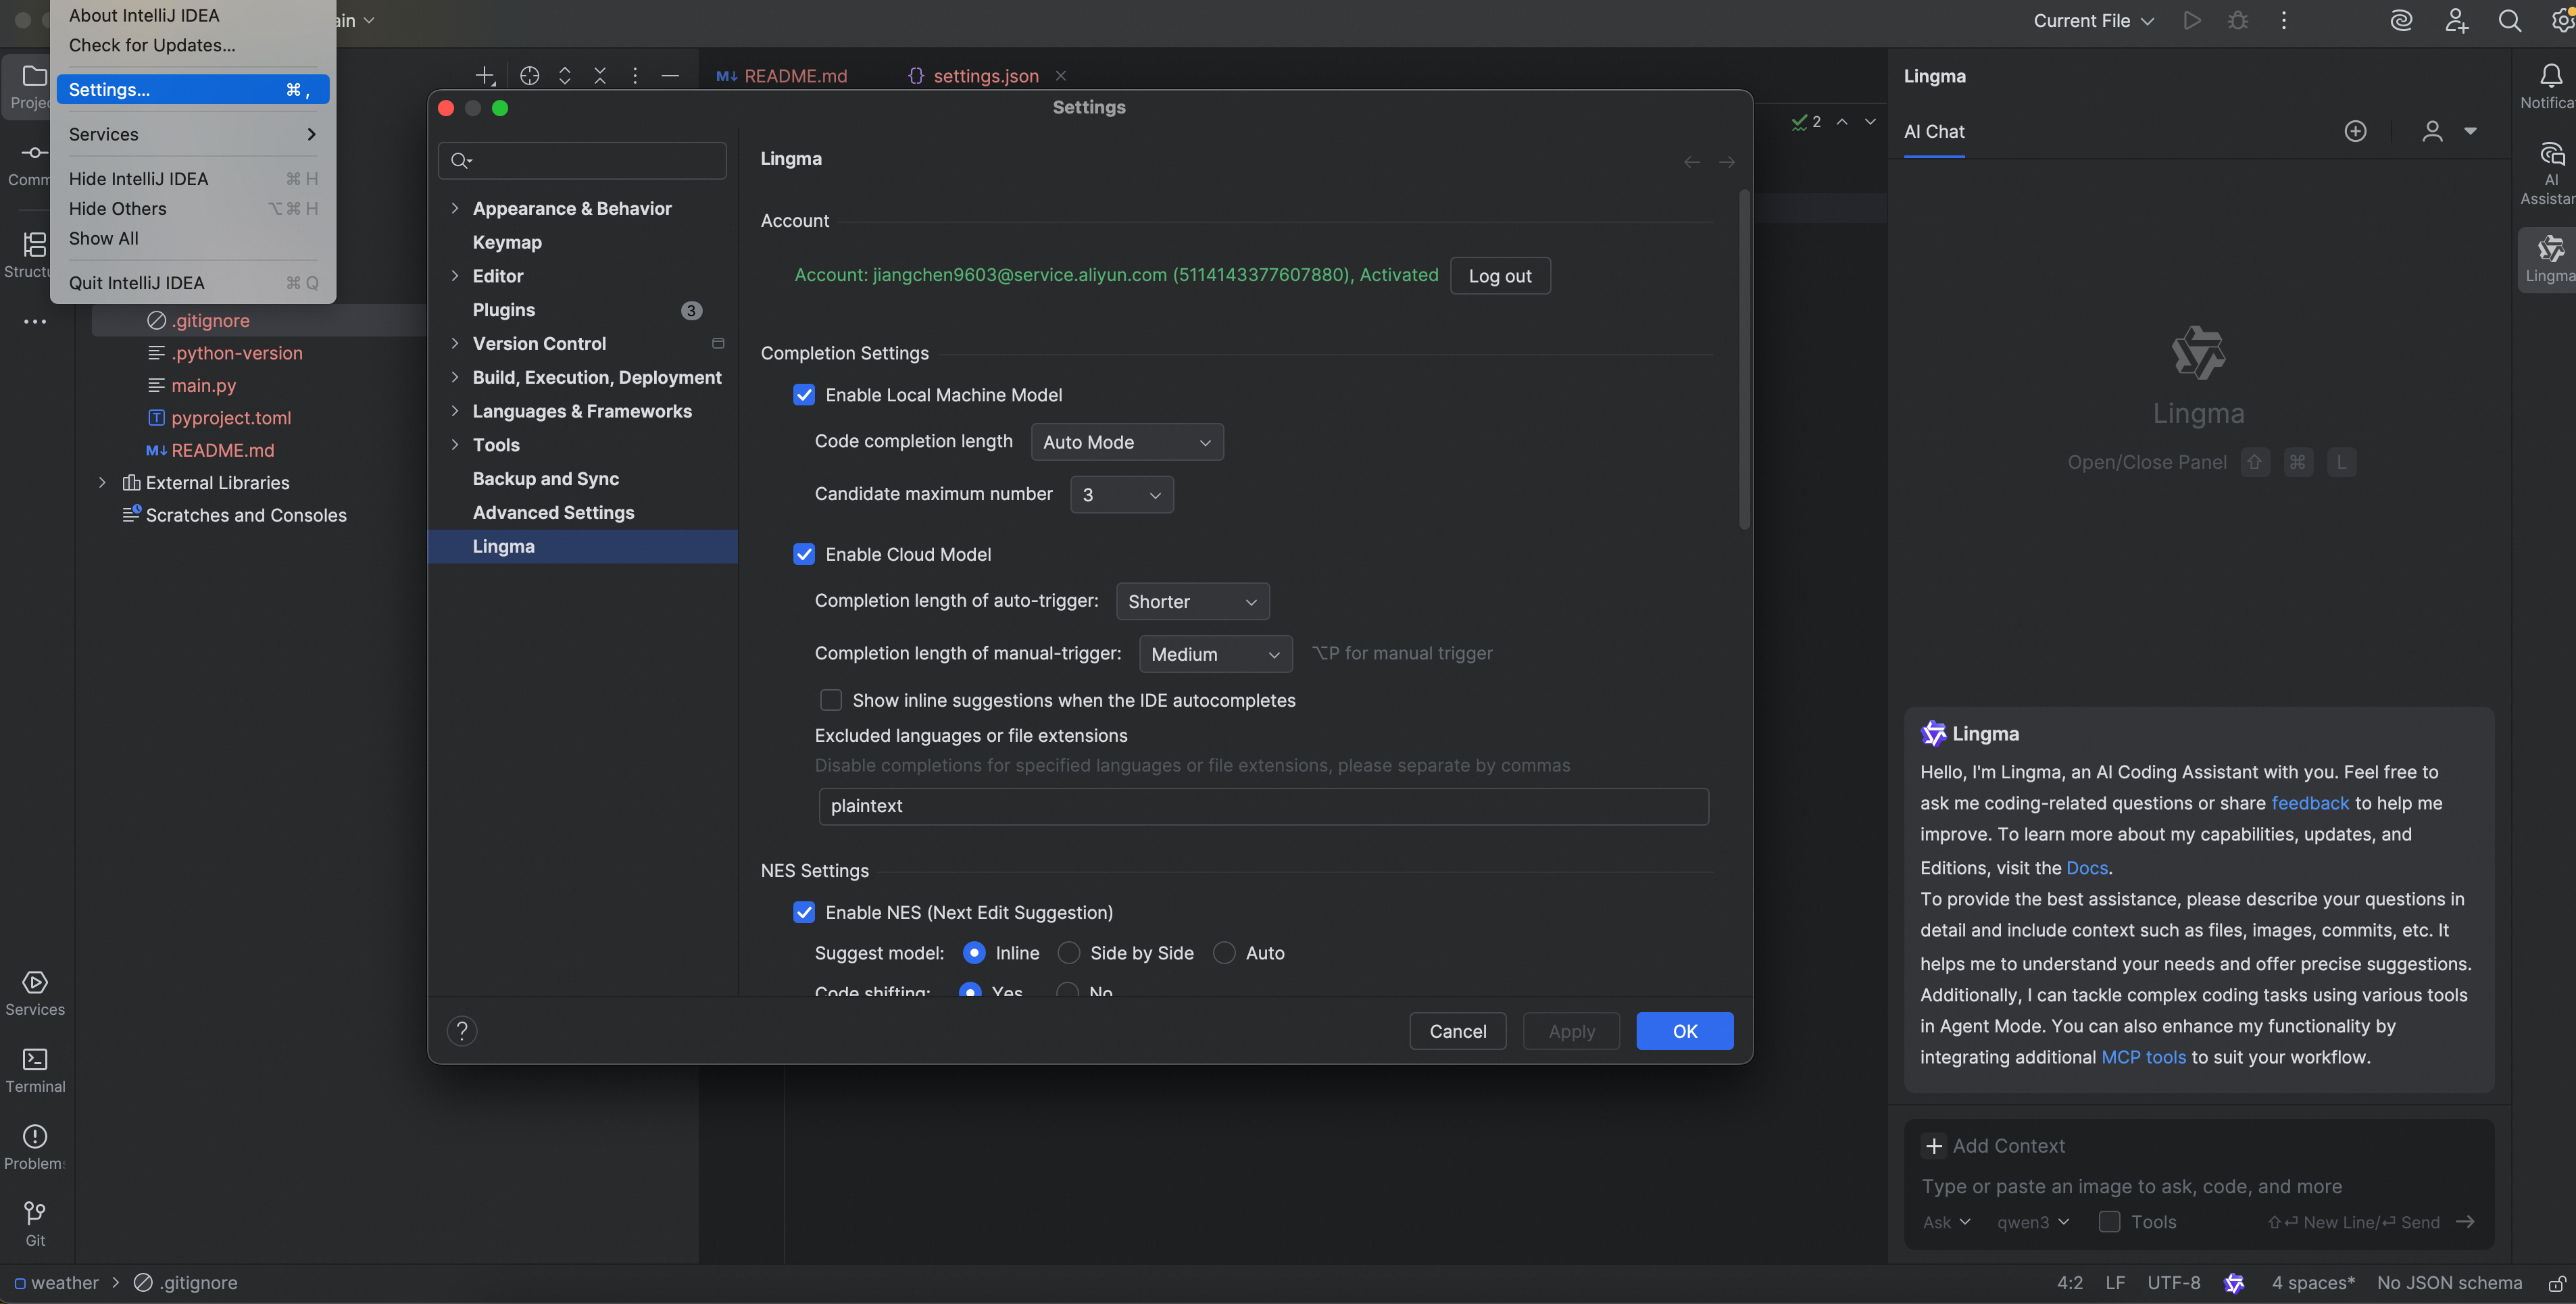Select the Auto suggest model radio
The width and height of the screenshot is (2576, 1304).
[1224, 953]
